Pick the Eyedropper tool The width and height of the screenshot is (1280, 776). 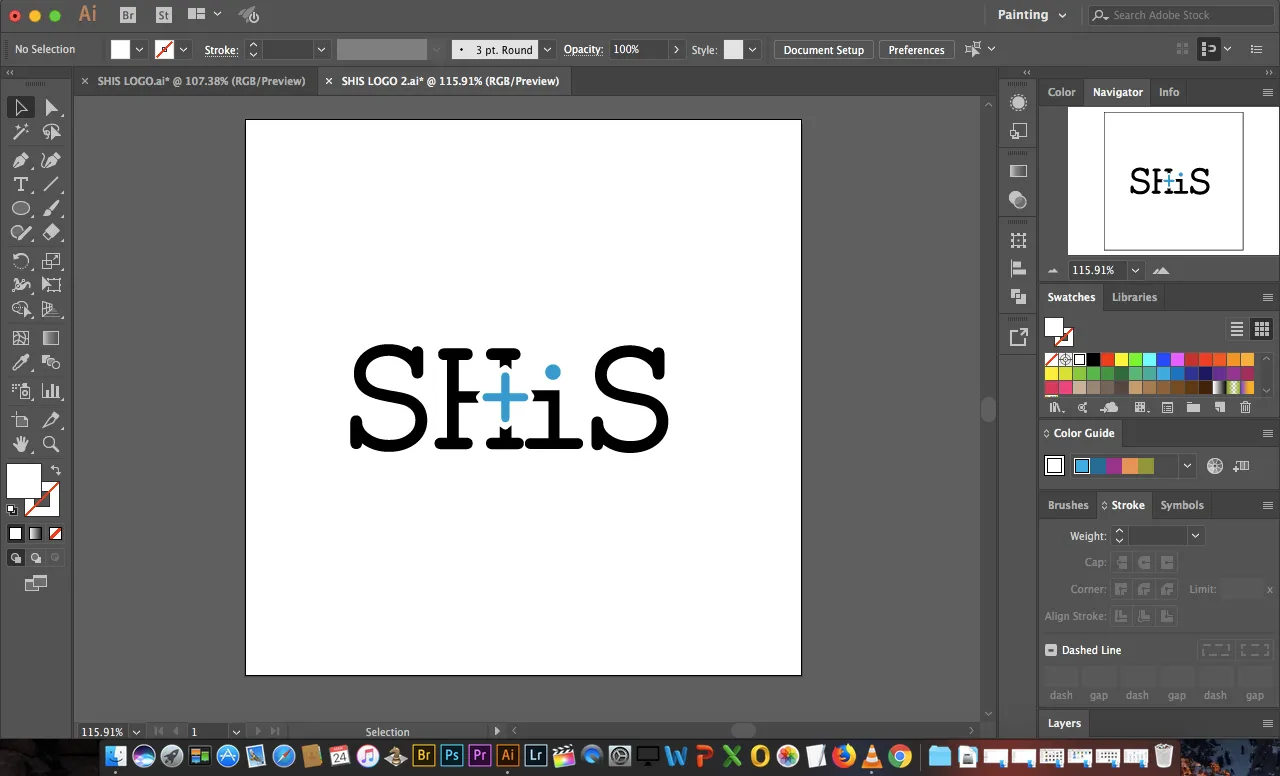pos(21,363)
